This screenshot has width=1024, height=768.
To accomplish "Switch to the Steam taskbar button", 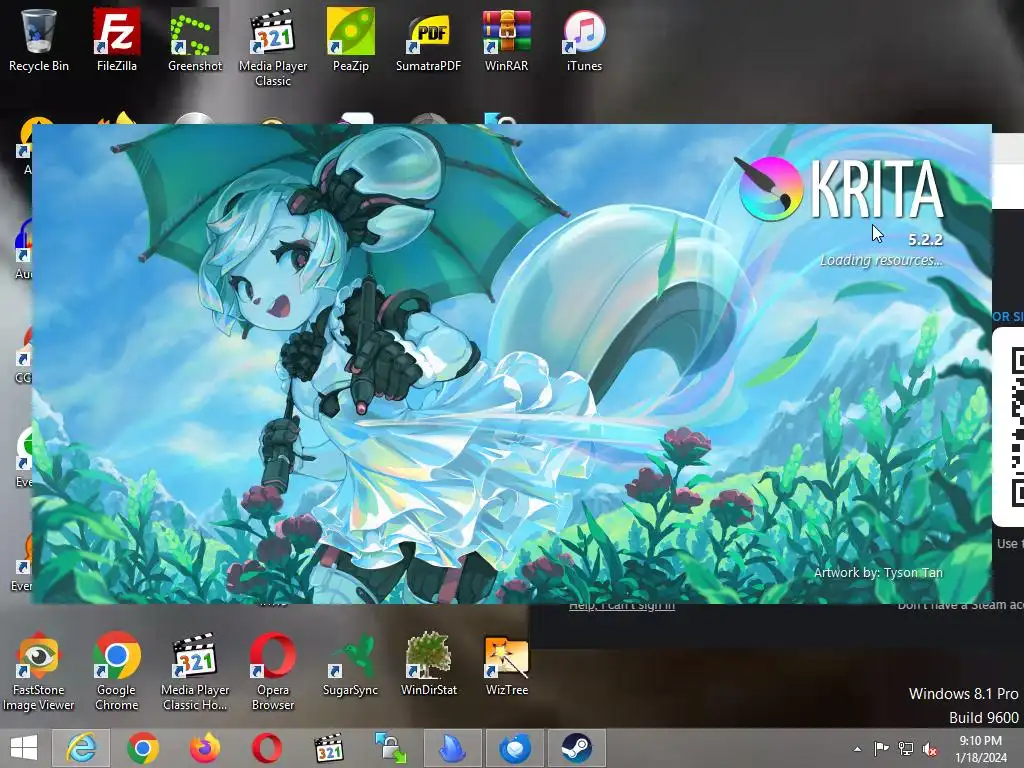I will pyautogui.click(x=577, y=748).
